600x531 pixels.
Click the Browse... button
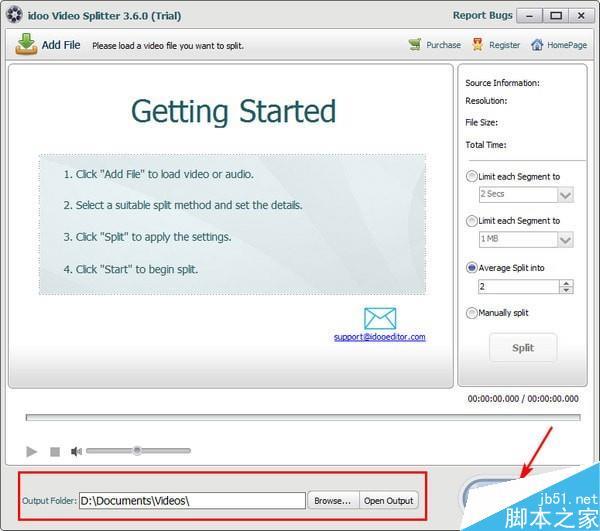[x=333, y=500]
